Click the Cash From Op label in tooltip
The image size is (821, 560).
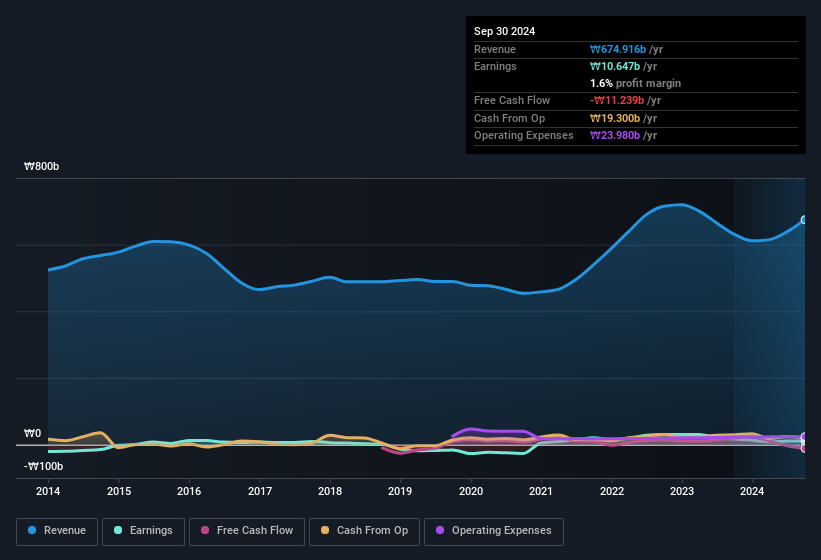pyautogui.click(x=509, y=118)
